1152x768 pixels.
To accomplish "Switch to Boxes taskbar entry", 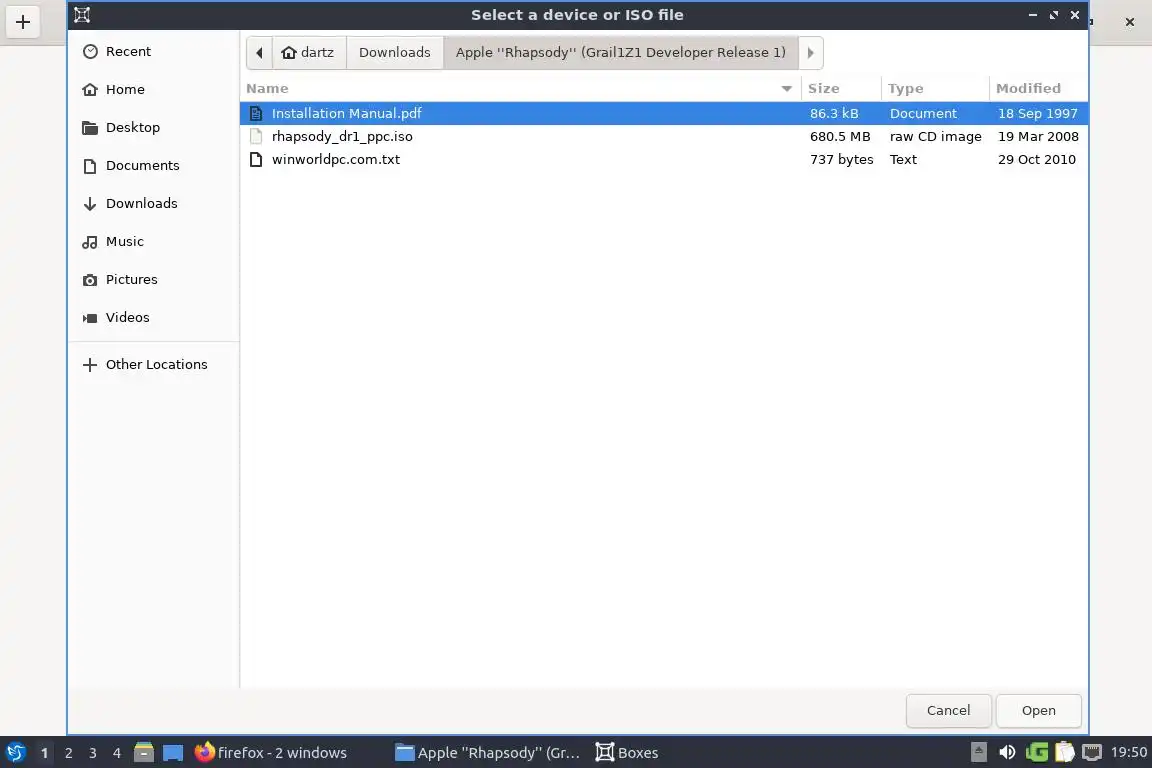I will pos(627,753).
